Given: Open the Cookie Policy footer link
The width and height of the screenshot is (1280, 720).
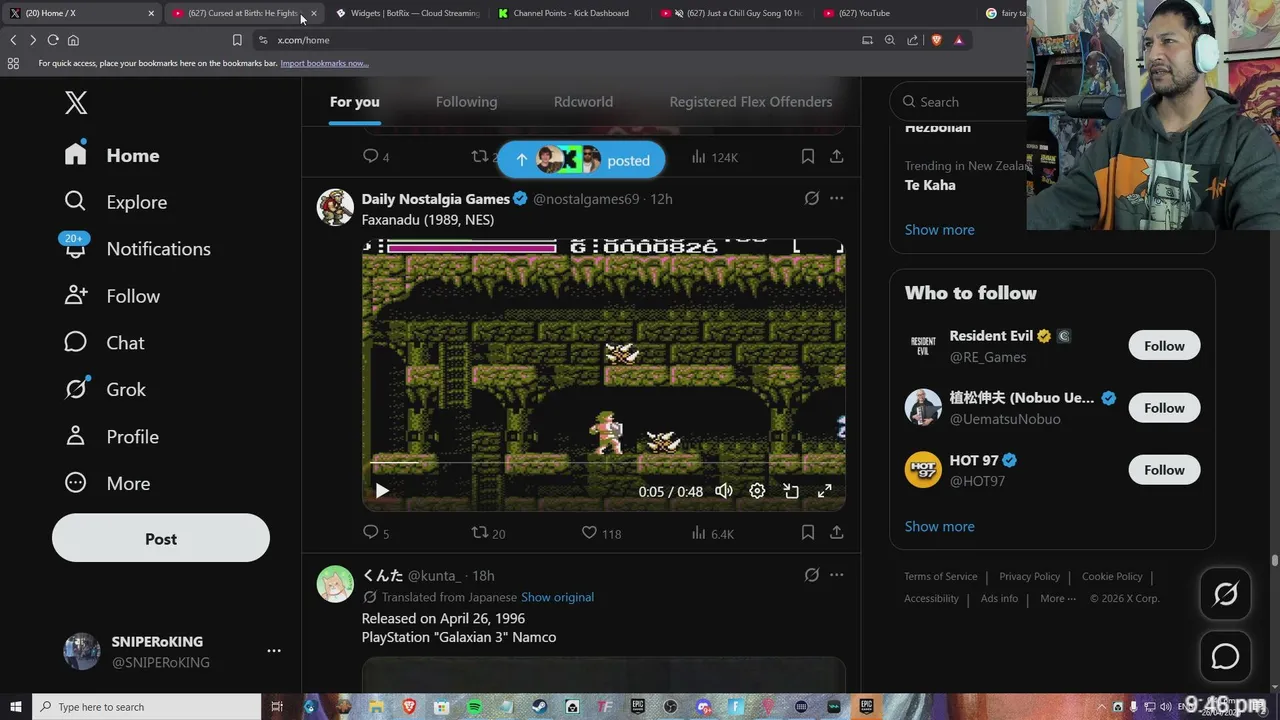Looking at the screenshot, I should tap(1112, 577).
